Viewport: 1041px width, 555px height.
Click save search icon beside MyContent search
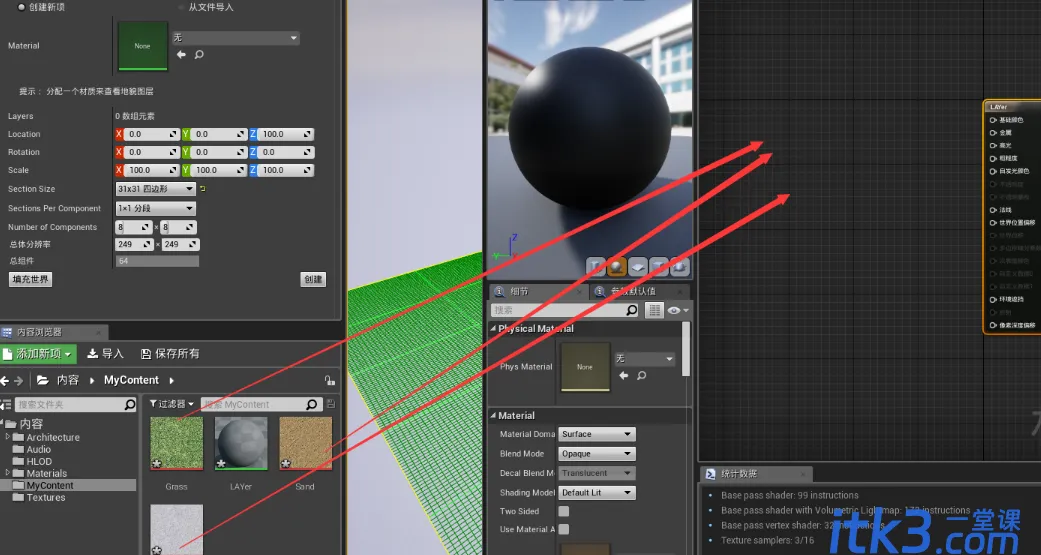[331, 404]
